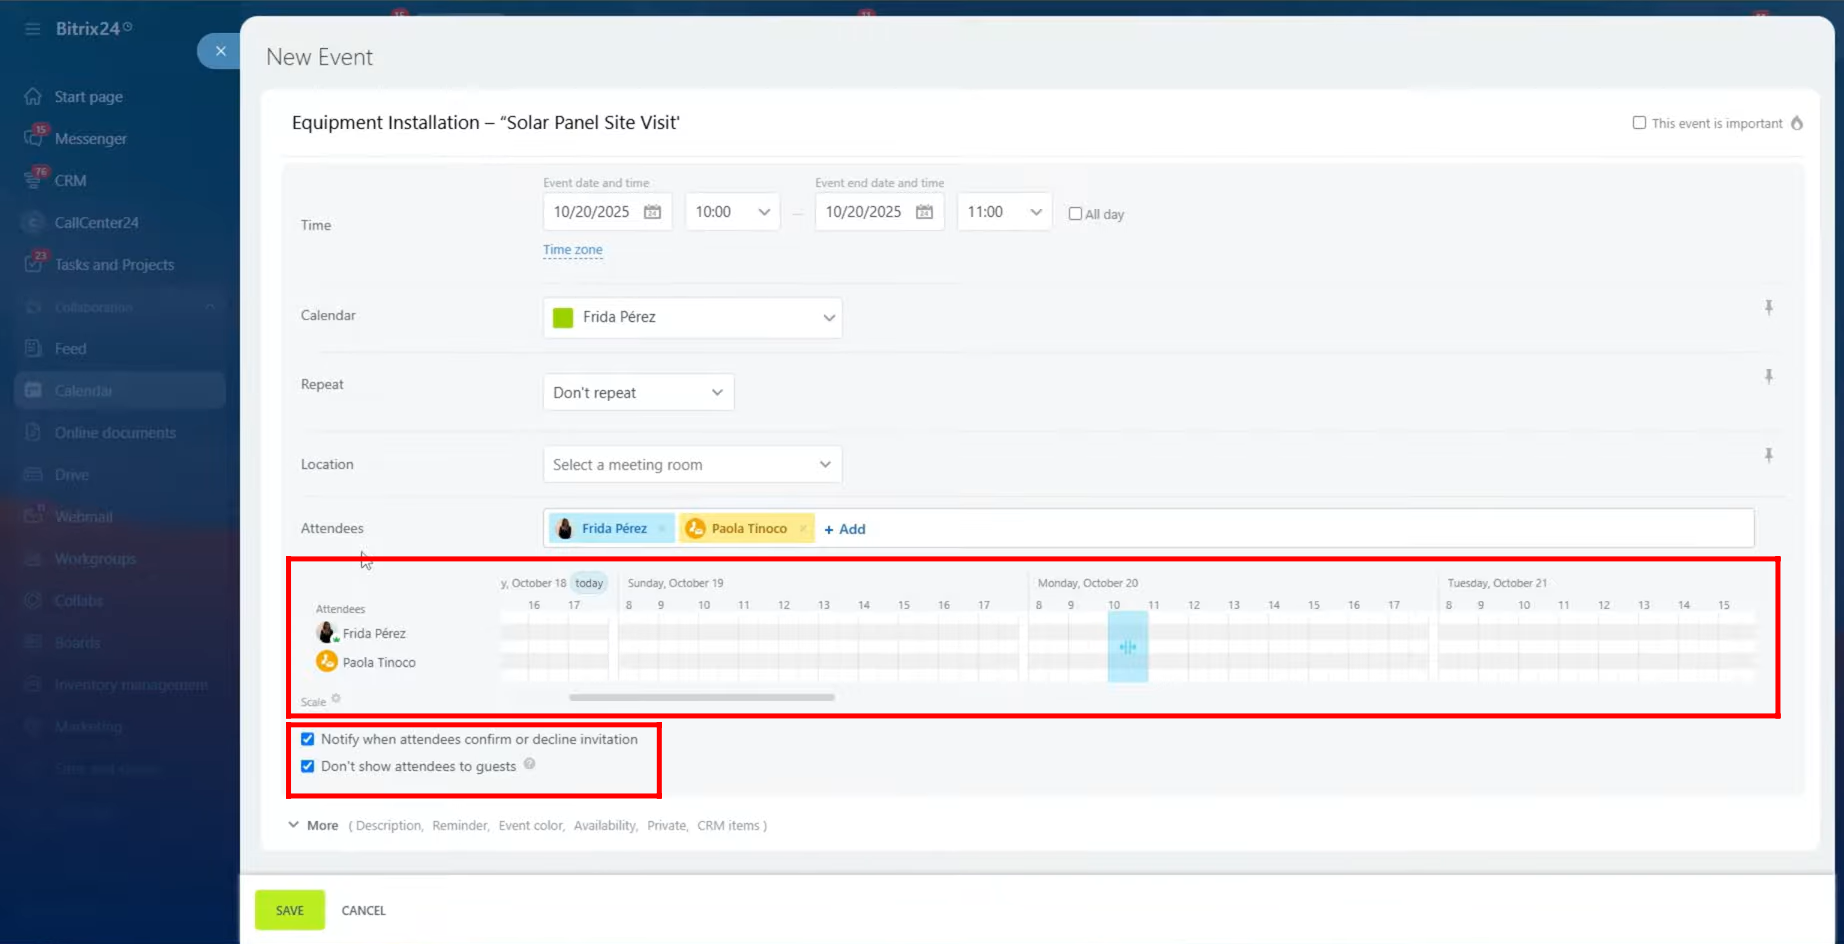Expand the Repeat dropdown

638,392
